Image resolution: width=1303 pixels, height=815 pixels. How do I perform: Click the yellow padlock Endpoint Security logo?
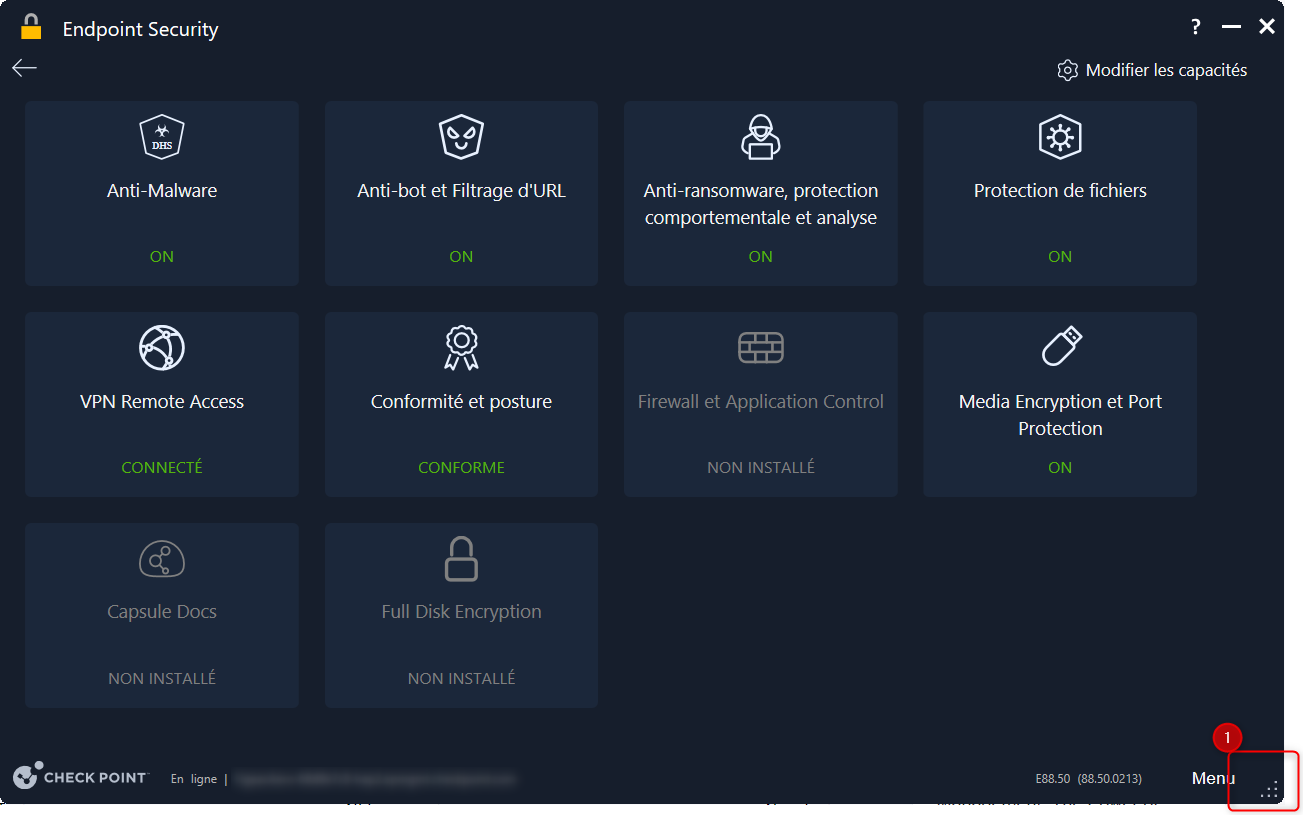click(x=31, y=27)
